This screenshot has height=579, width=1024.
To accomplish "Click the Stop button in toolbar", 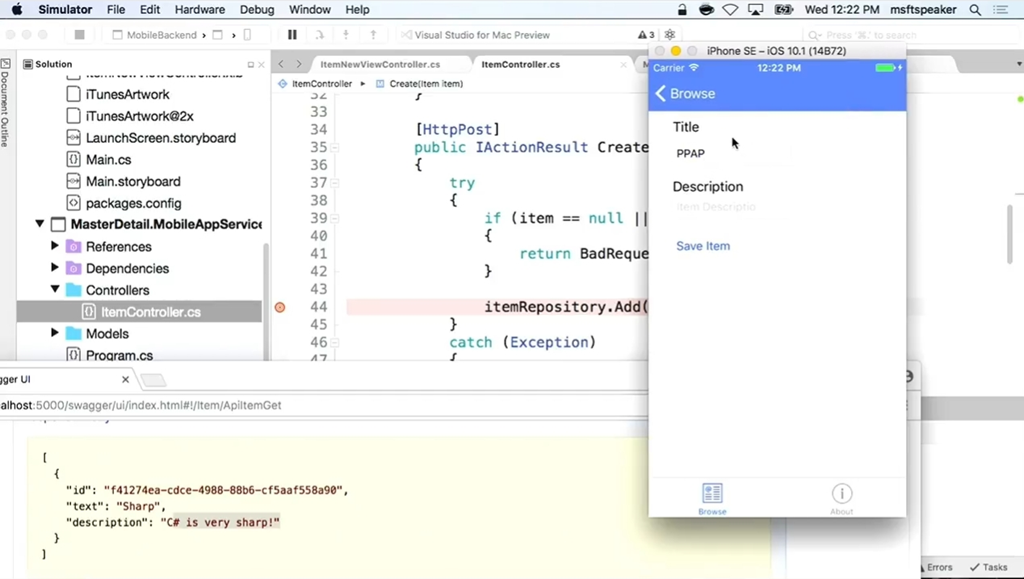I will pos(80,35).
